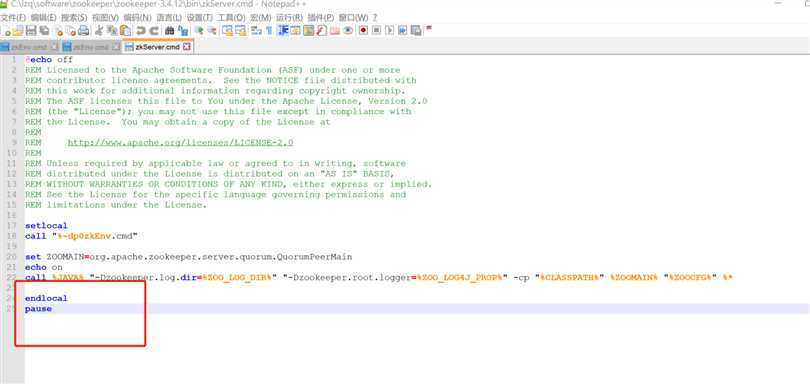
Task: Open the 插件(P) menu
Action: [321, 17]
